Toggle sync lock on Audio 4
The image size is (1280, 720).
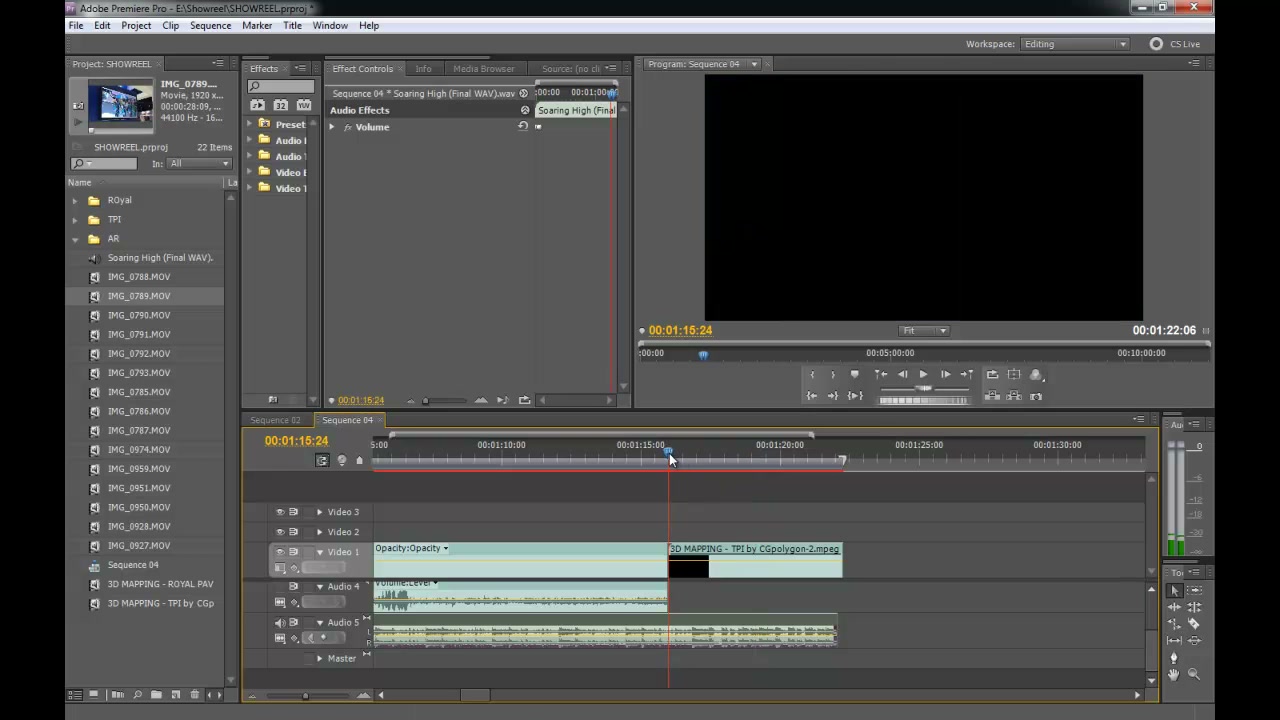293,586
